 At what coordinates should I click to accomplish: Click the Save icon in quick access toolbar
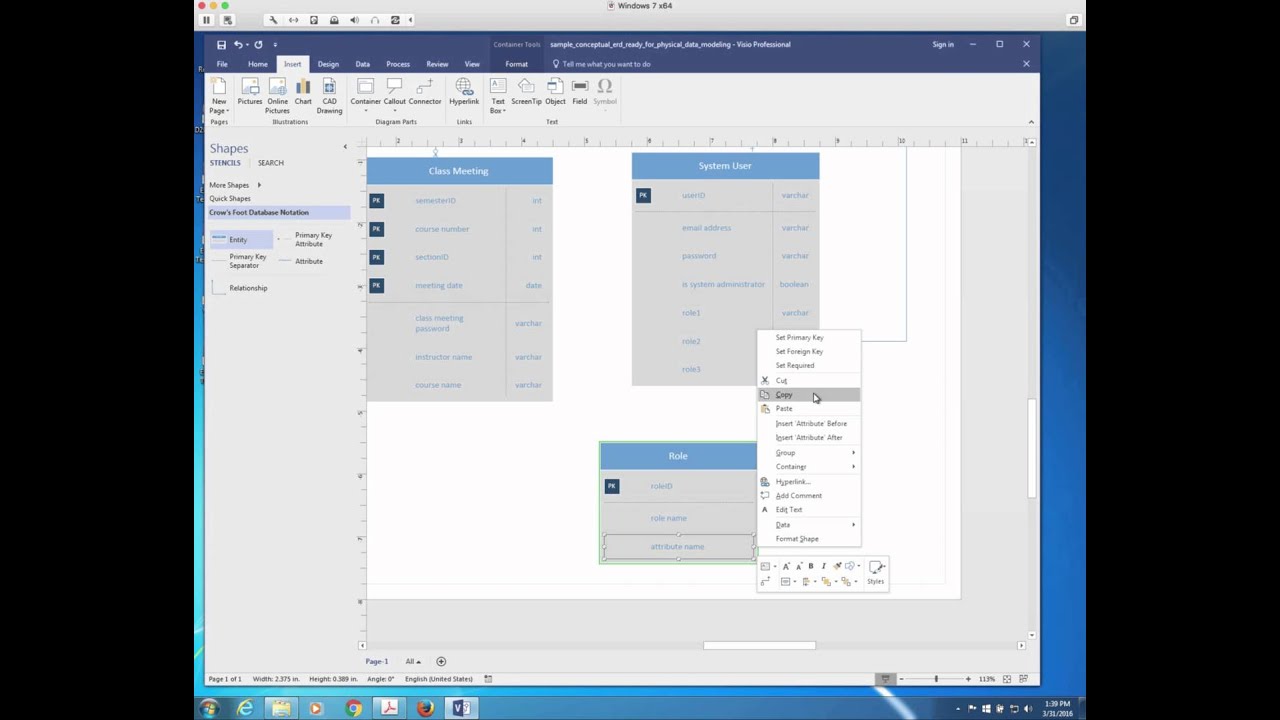[x=221, y=44]
